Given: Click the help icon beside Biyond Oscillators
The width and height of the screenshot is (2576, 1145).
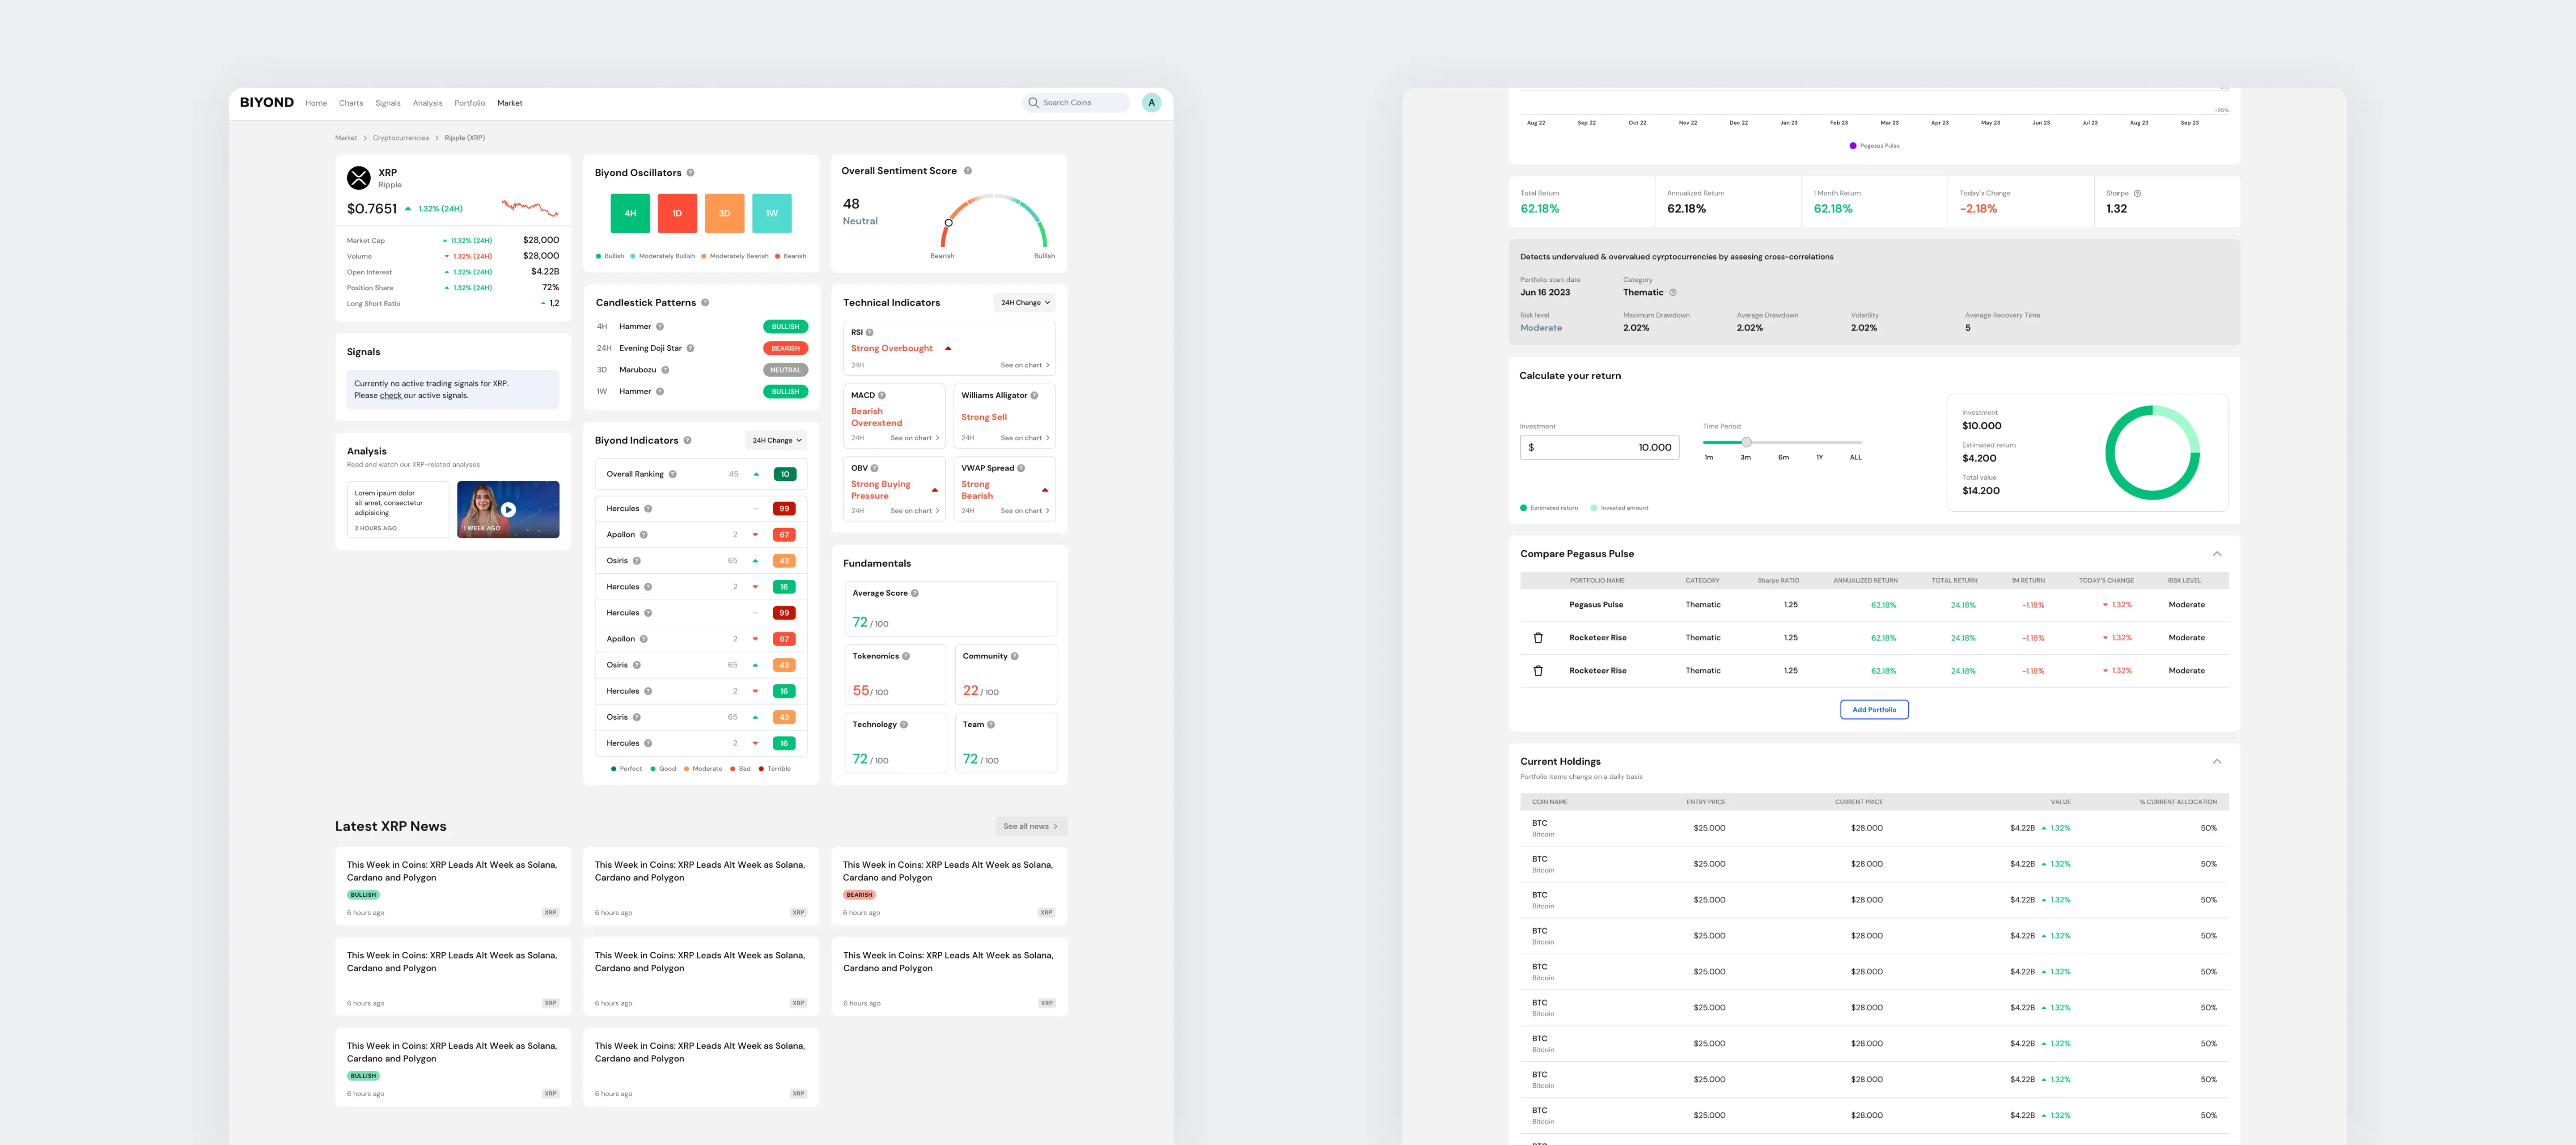Looking at the screenshot, I should tap(690, 173).
